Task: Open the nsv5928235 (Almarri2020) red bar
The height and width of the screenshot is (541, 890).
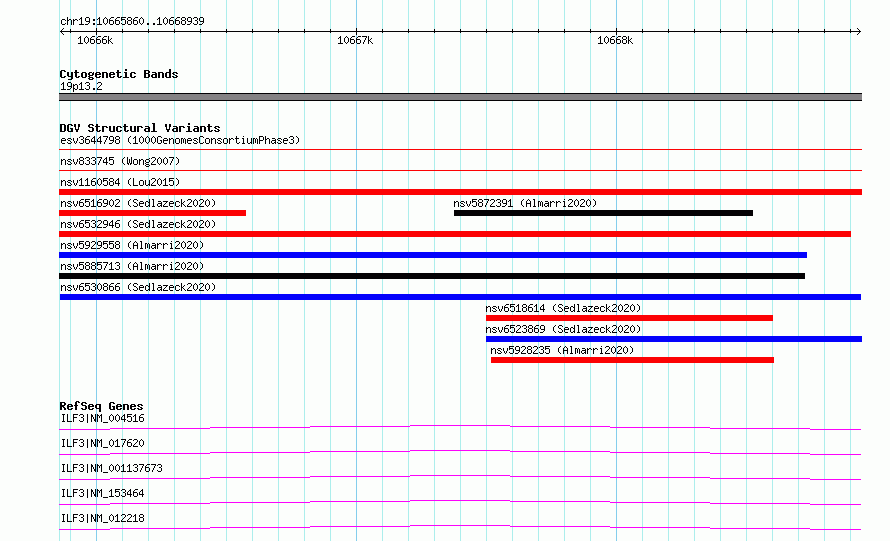Action: coord(632,360)
